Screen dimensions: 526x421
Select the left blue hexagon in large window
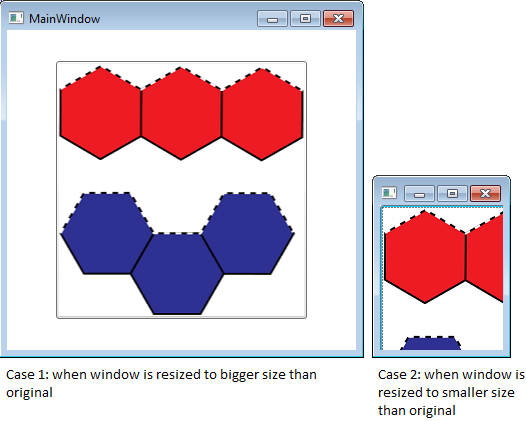pyautogui.click(x=107, y=233)
